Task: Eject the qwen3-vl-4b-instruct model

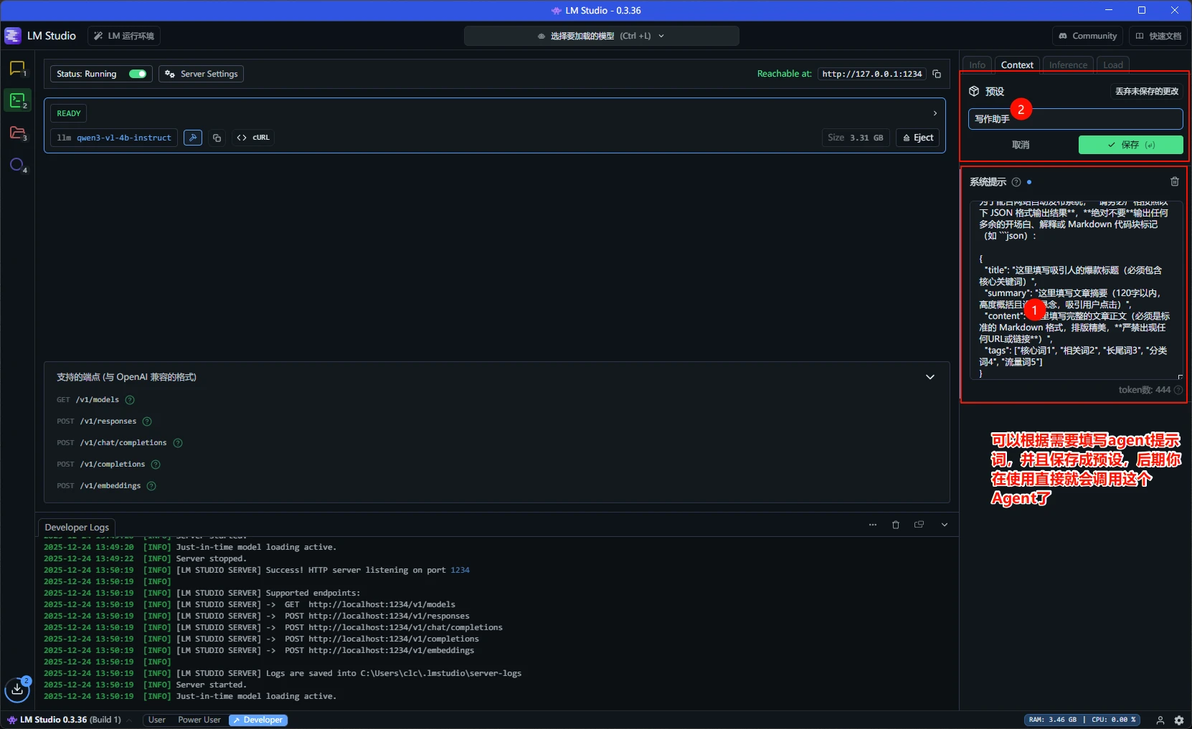Action: [x=918, y=138]
